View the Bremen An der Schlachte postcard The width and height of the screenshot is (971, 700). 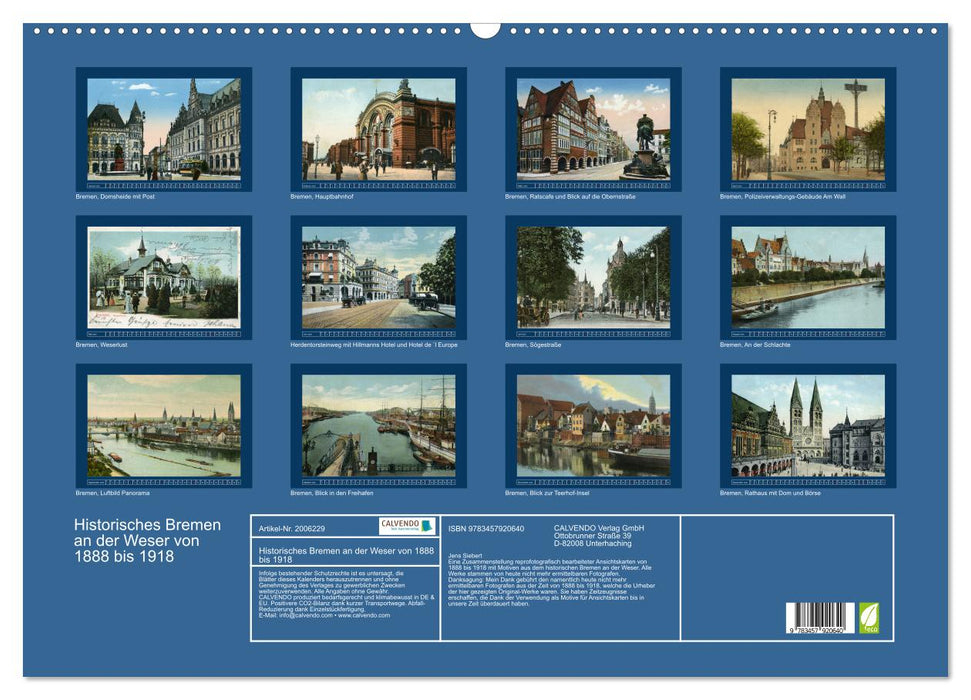point(810,277)
